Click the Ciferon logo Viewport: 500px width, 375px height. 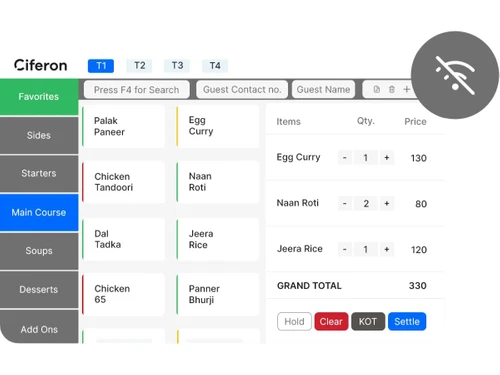41,65
